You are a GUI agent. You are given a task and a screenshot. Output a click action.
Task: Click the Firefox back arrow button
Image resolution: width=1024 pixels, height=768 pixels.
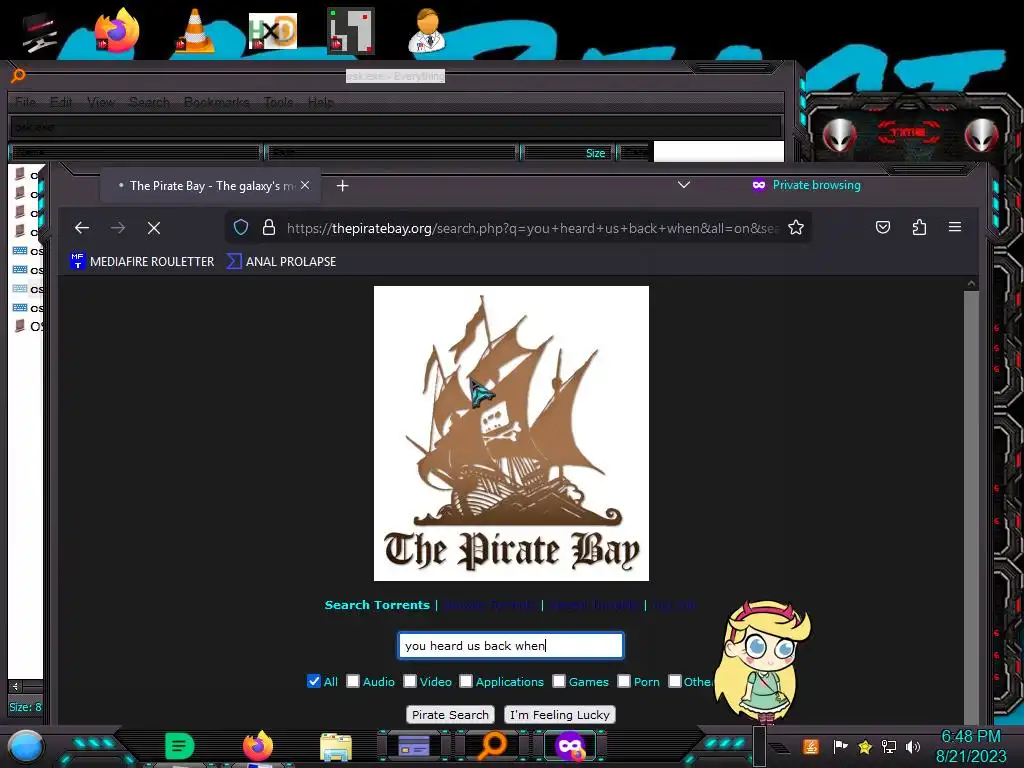(x=82, y=228)
